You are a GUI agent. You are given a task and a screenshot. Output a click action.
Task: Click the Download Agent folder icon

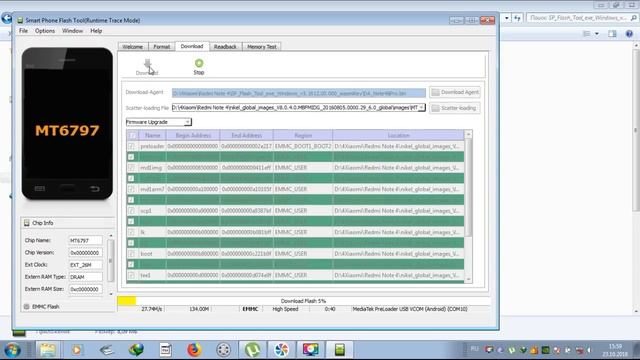click(436, 92)
